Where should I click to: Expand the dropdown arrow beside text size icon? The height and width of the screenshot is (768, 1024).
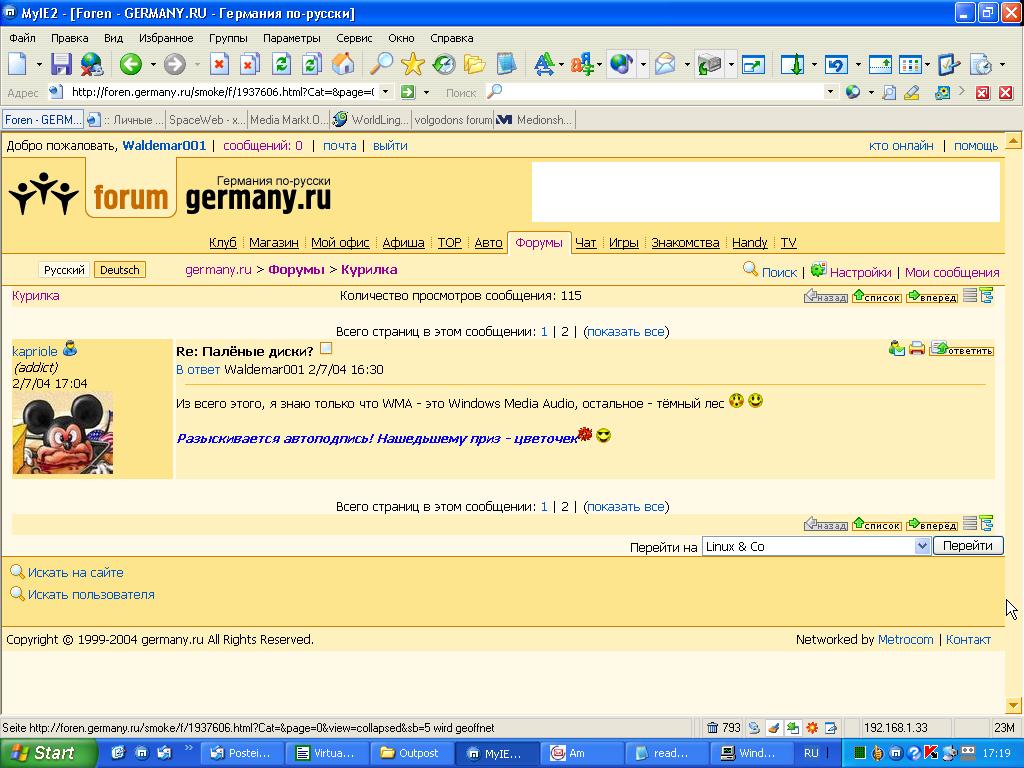point(561,65)
